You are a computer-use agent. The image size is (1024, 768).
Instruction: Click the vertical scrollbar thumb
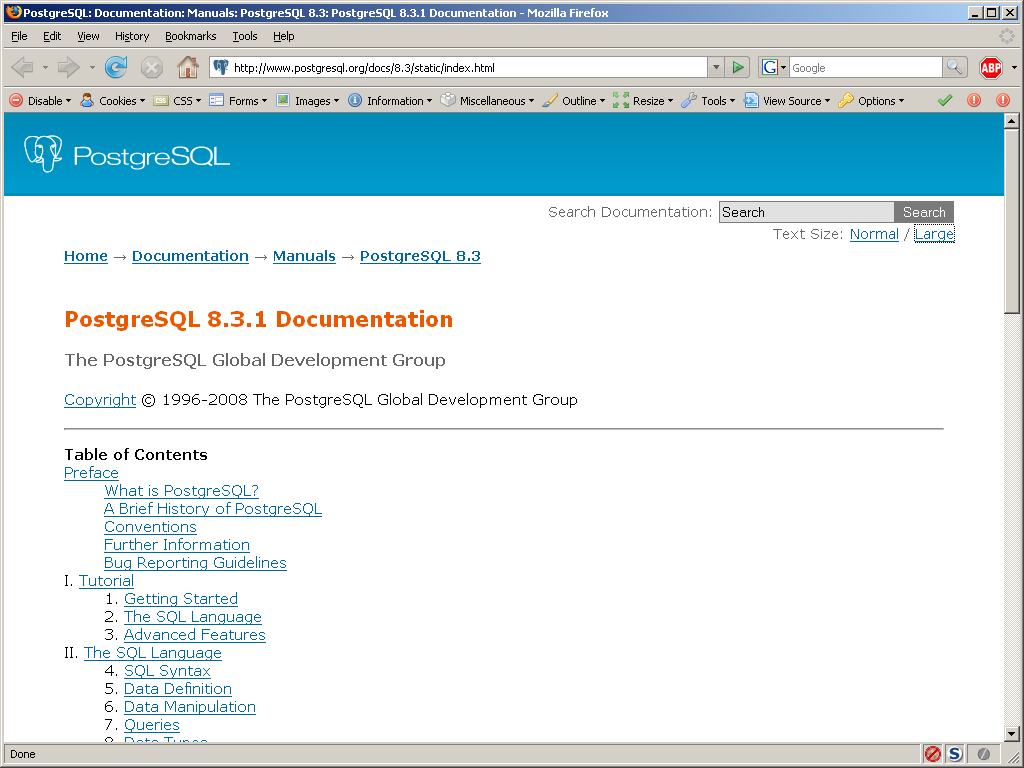tap(1011, 221)
